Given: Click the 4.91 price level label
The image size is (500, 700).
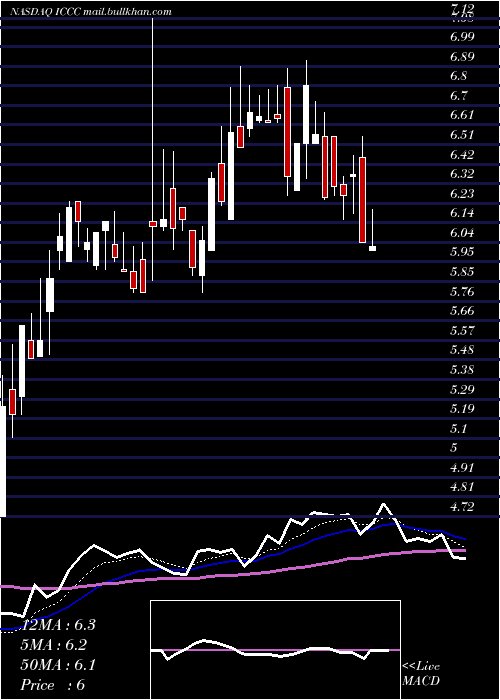Looking at the screenshot, I should [x=462, y=468].
